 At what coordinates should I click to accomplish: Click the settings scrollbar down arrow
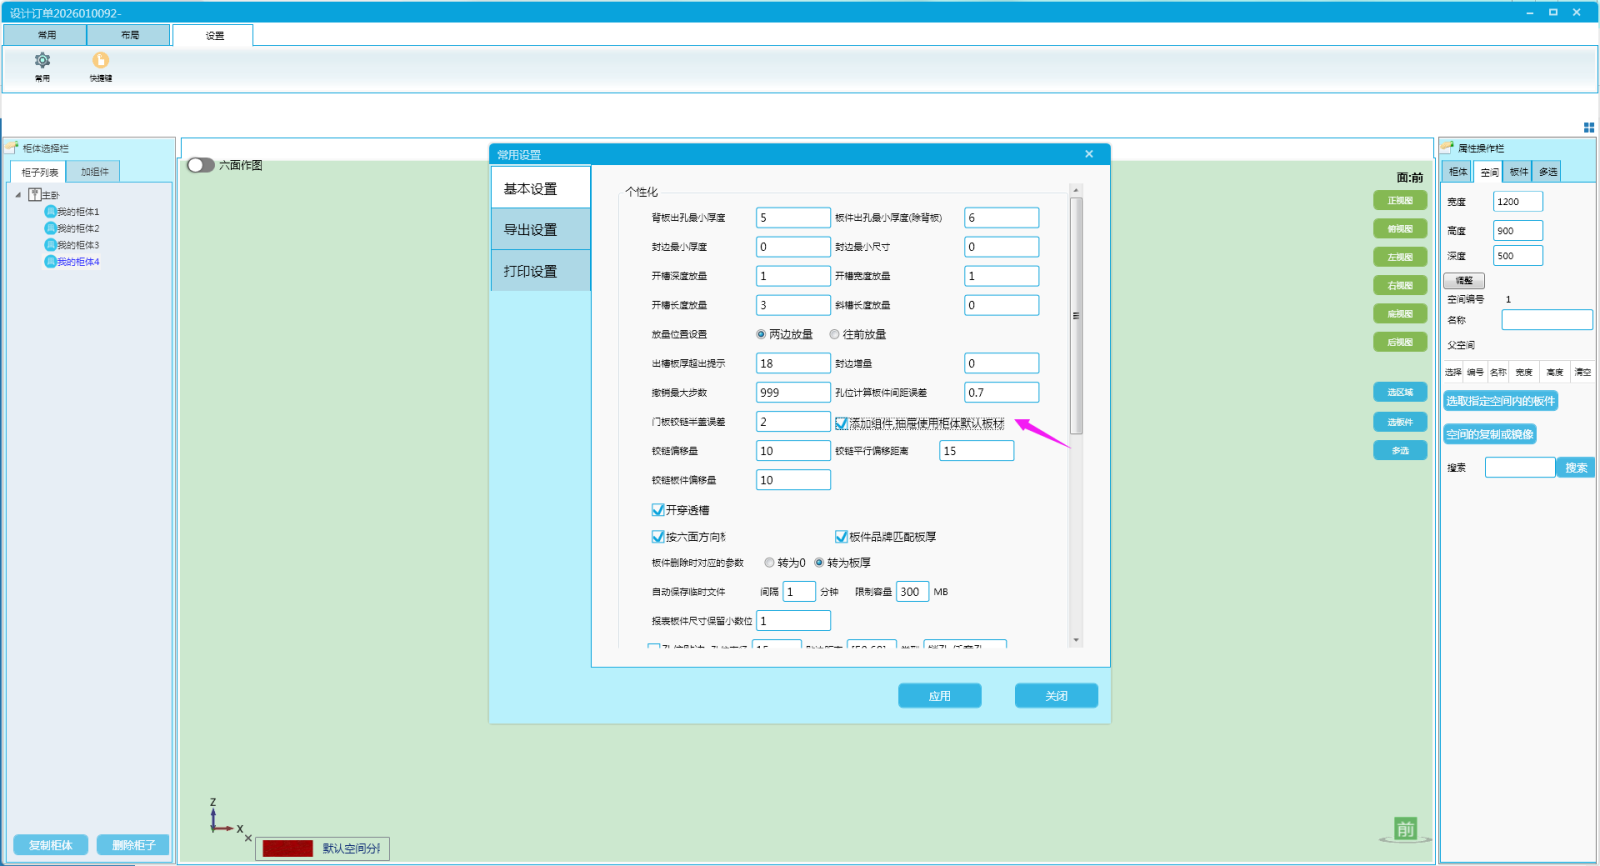1076,640
